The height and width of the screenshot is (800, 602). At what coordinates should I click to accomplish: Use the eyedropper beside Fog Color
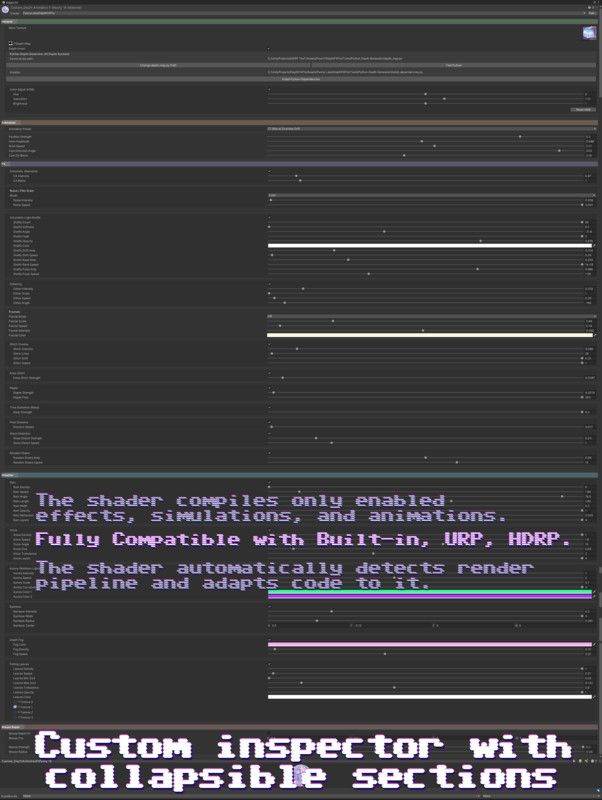tap(594, 644)
